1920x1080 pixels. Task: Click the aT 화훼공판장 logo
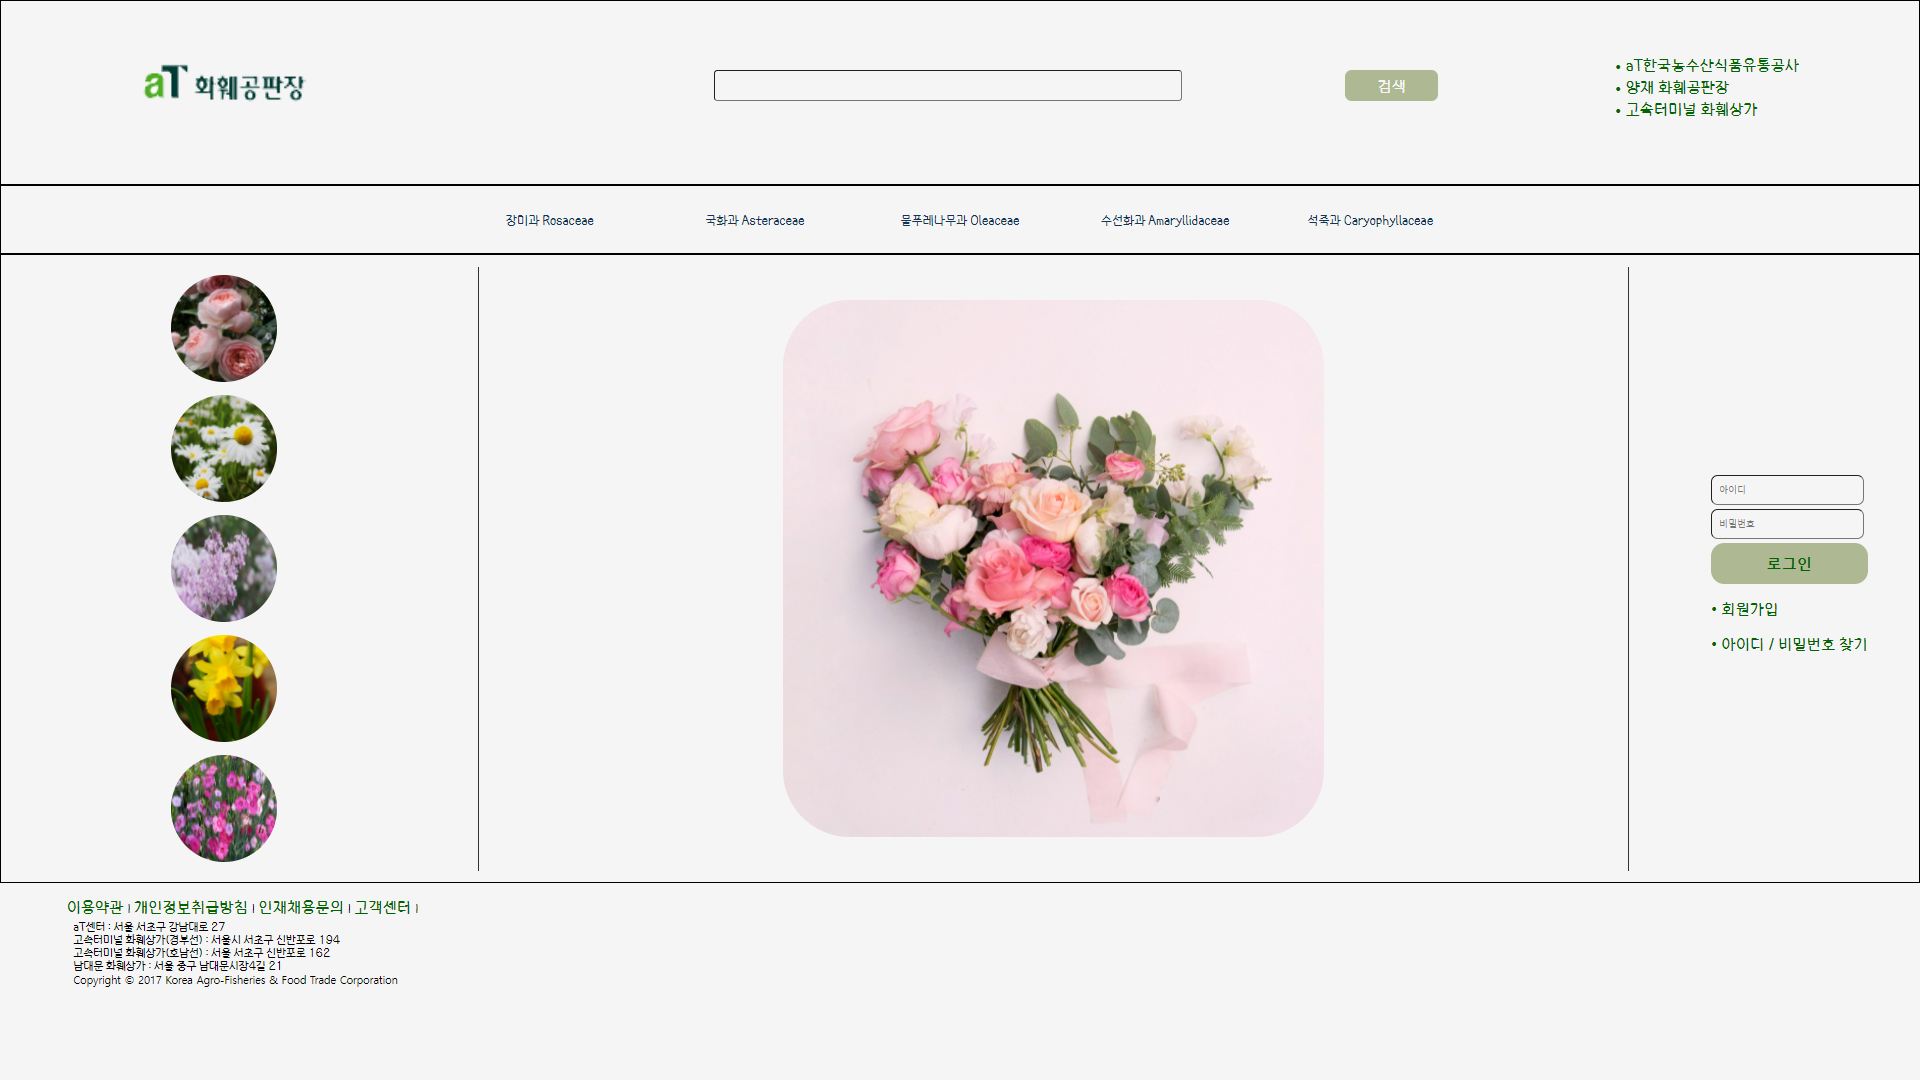[x=223, y=85]
